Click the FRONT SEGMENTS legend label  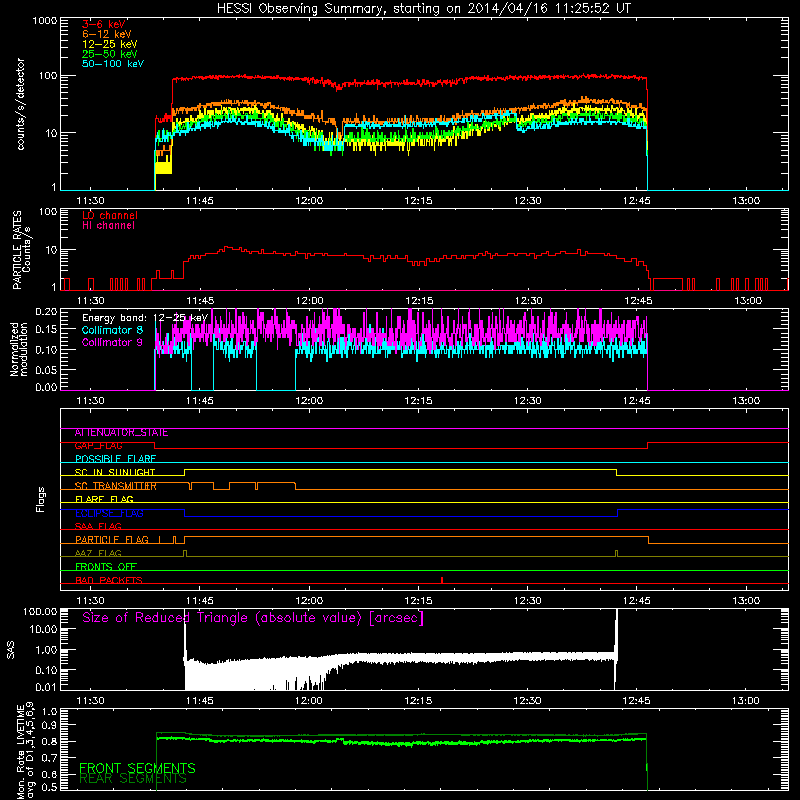[x=137, y=768]
